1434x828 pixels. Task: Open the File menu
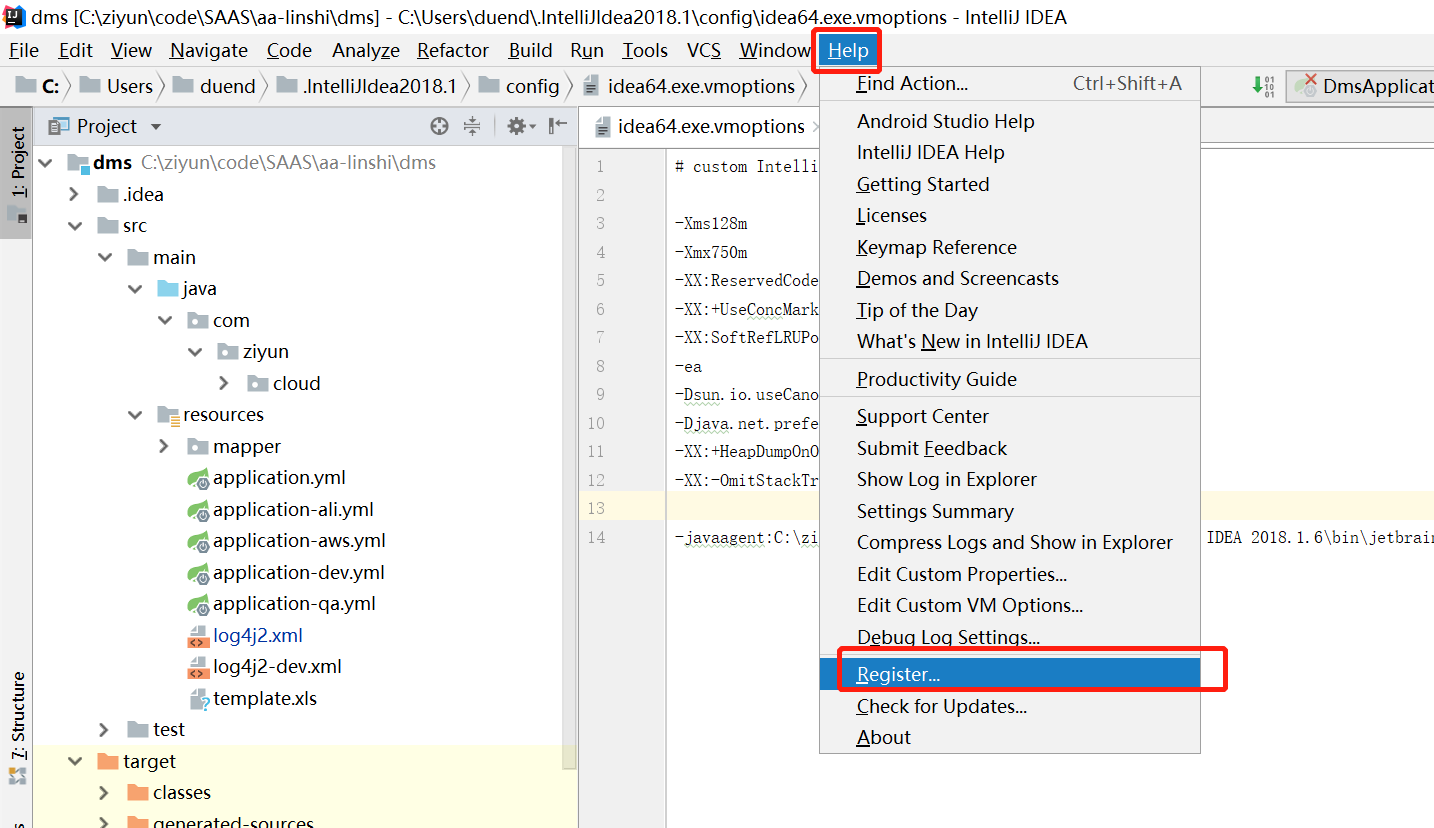[23, 50]
